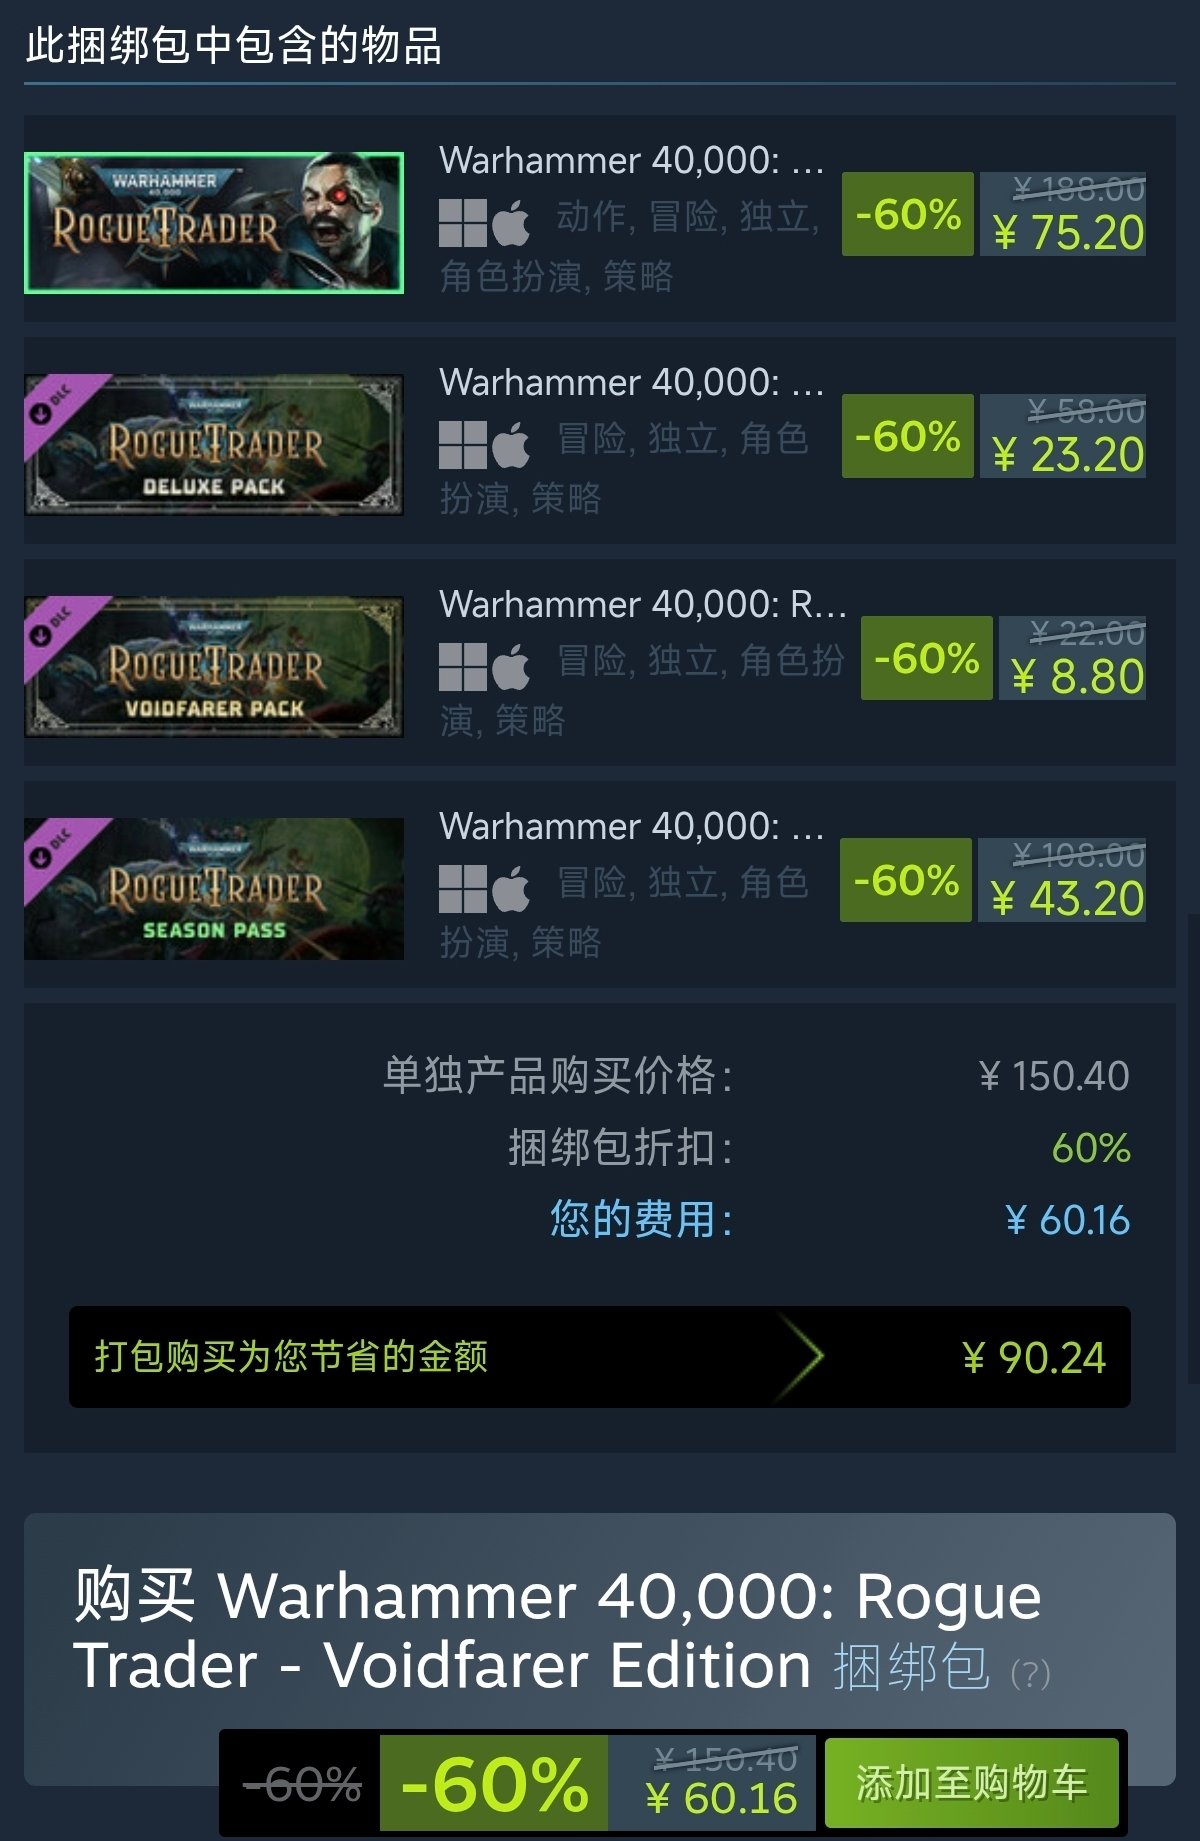Click the bundle savings ¥ 90.24 banner
1200x1841 pixels.
tap(600, 1357)
